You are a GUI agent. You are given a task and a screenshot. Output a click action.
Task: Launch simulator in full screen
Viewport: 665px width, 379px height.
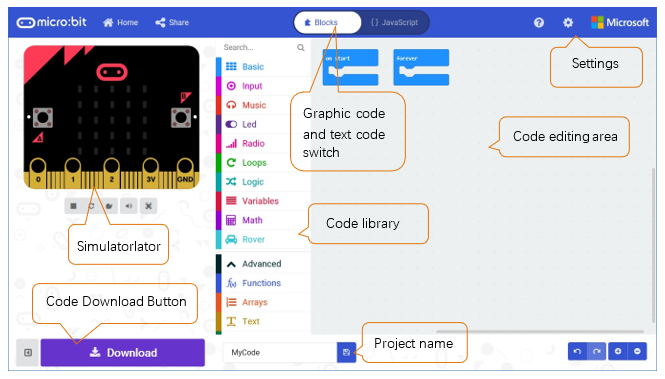coord(148,206)
